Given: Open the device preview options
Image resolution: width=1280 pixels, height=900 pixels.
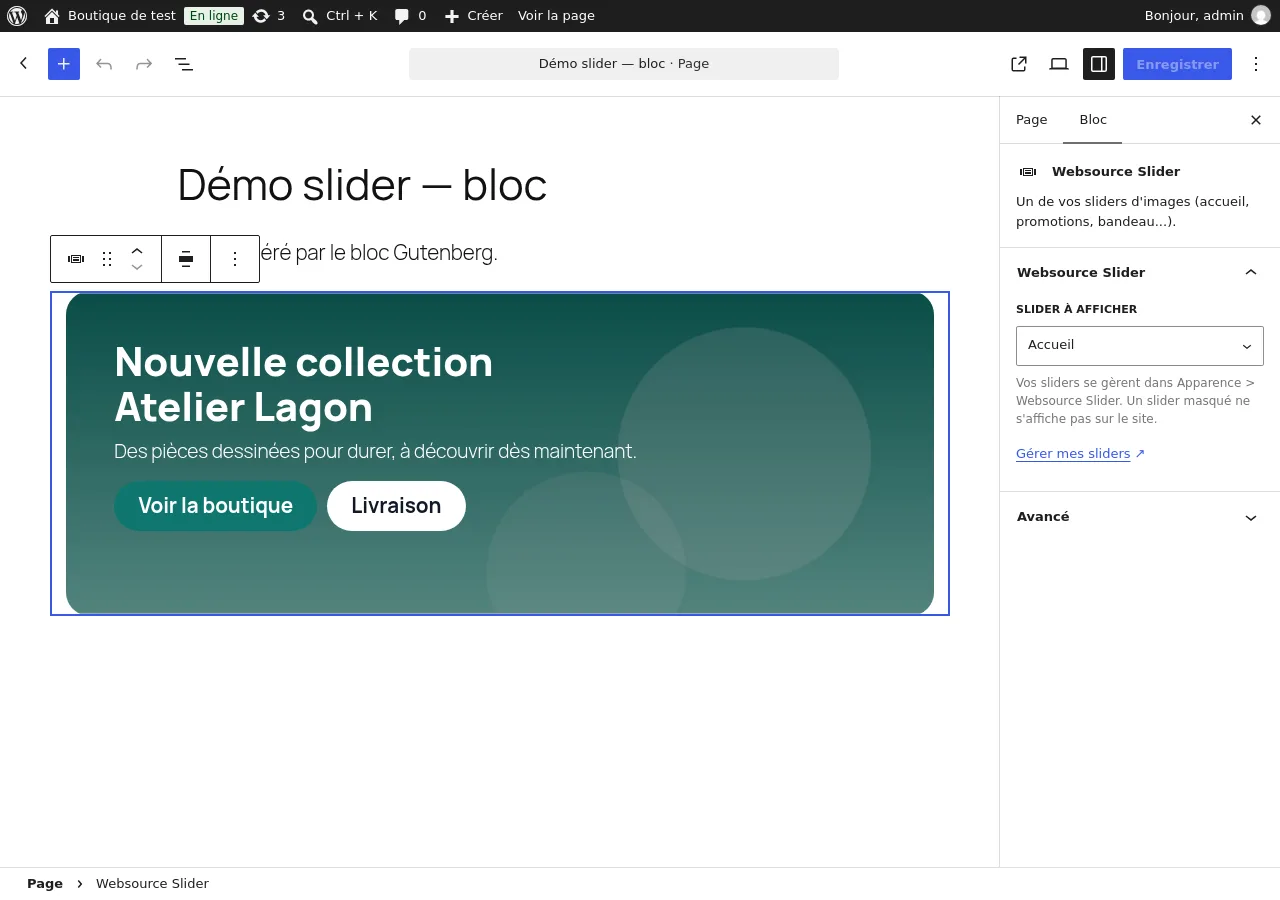Looking at the screenshot, I should coord(1059,64).
